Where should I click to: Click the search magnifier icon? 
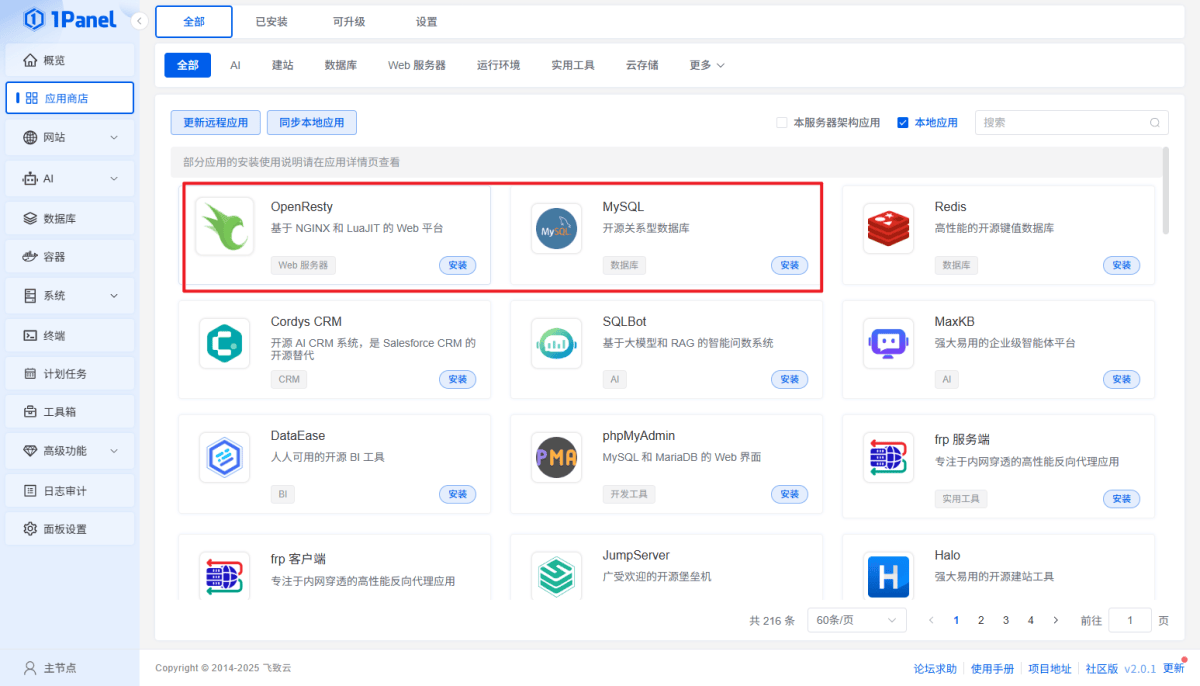1155,123
